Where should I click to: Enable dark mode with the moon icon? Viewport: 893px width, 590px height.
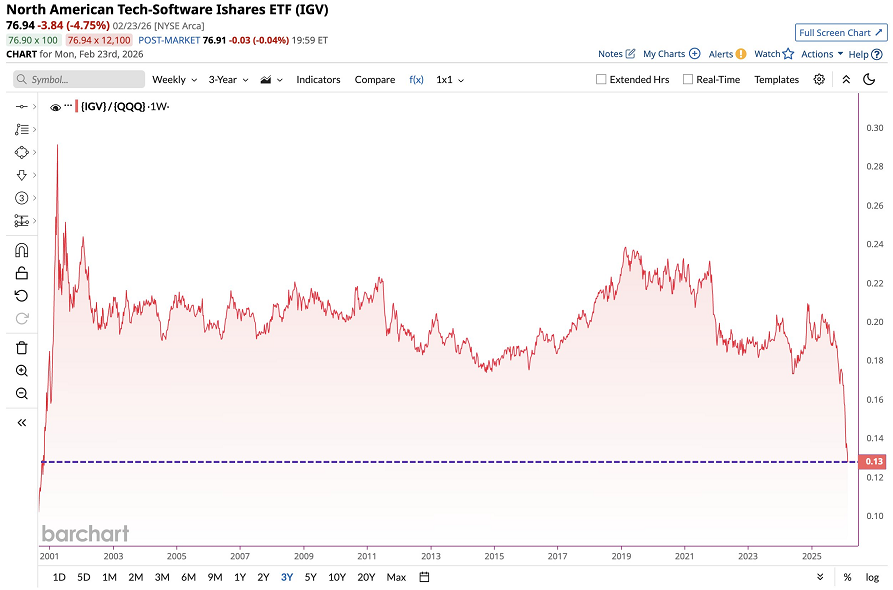click(868, 79)
